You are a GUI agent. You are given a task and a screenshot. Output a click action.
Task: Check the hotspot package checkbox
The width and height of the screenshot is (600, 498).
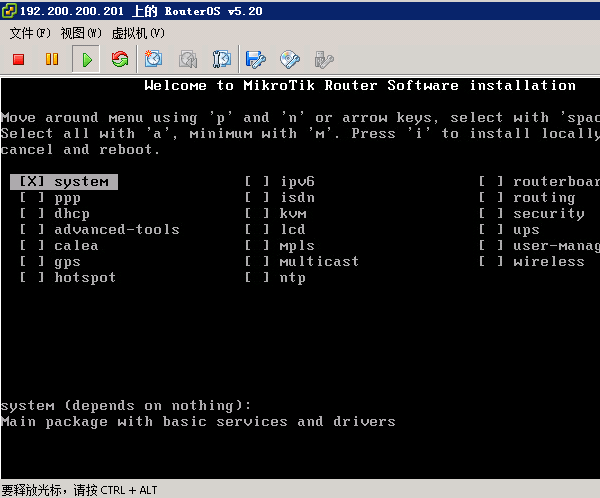32,277
